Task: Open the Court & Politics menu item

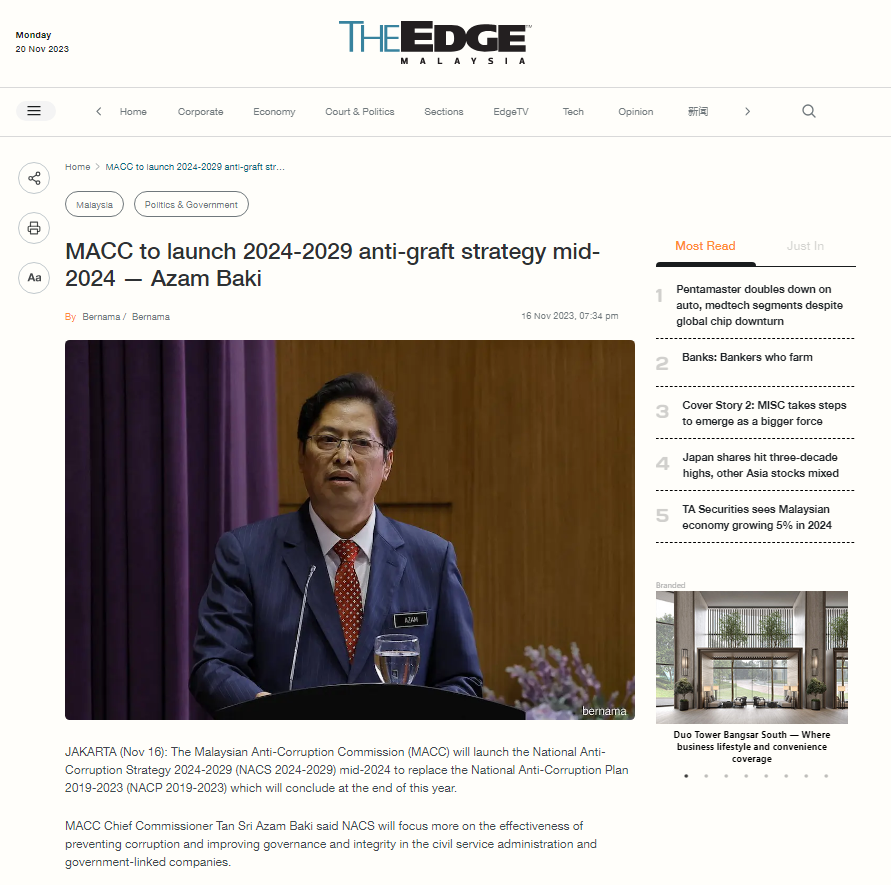Action: coord(360,112)
